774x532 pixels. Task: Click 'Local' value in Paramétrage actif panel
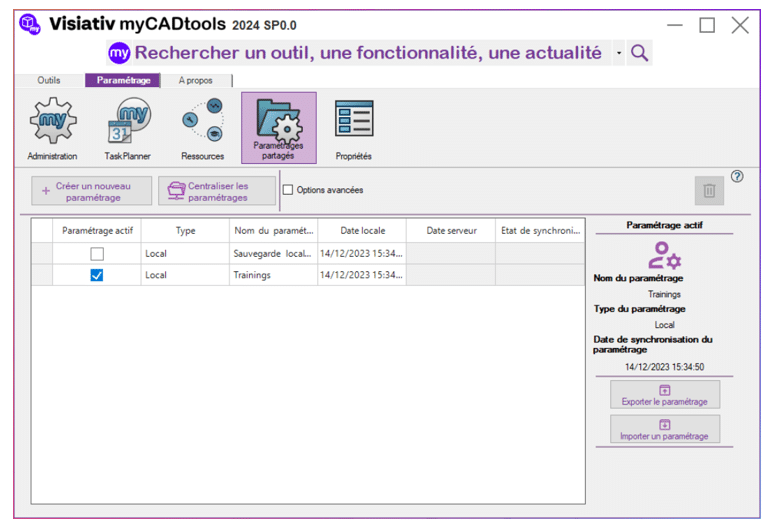pos(664,325)
